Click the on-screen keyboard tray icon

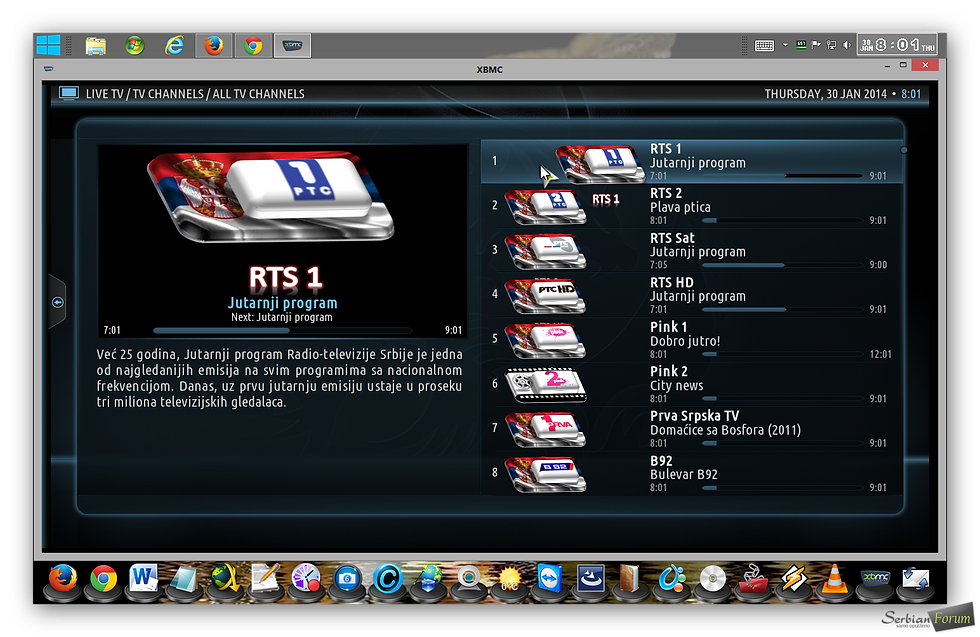tap(764, 46)
